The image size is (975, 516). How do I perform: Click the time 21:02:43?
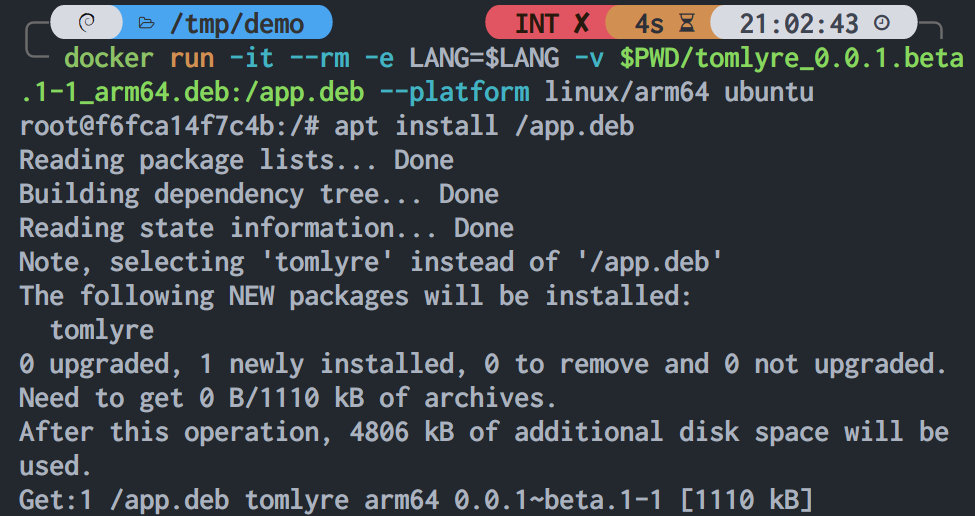tap(799, 24)
